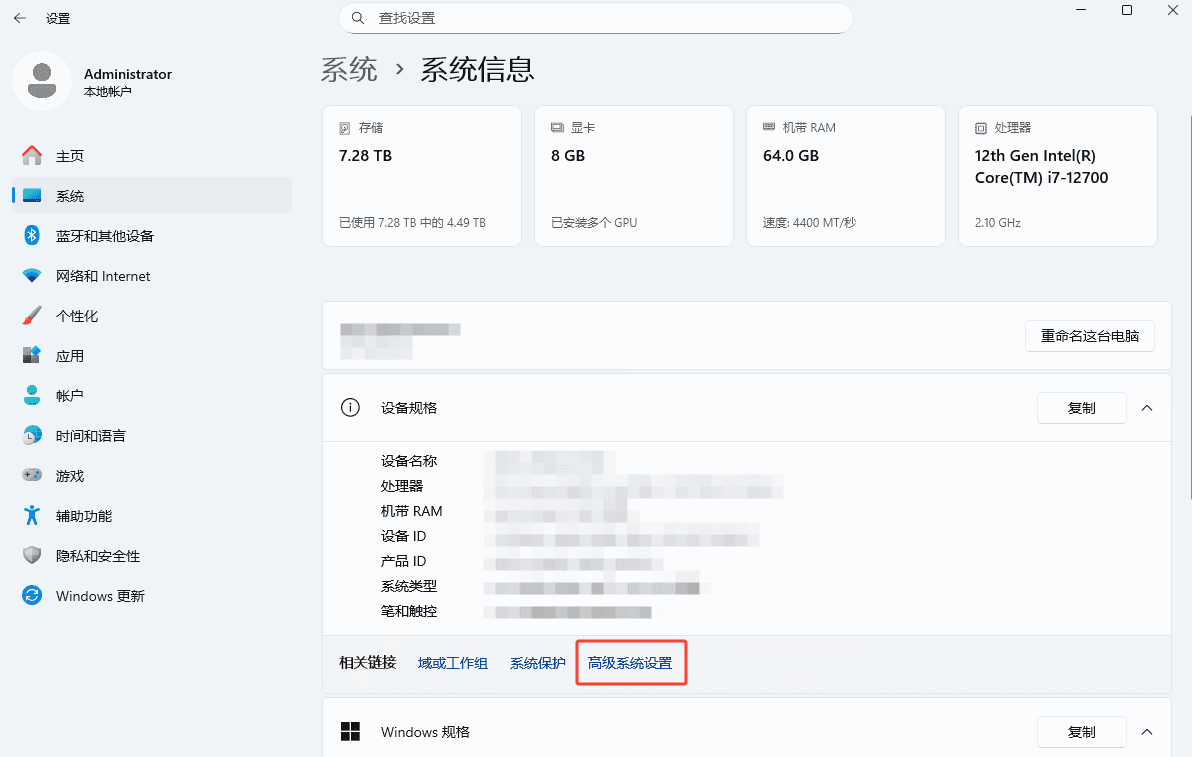Click the 笔和触控 label

pos(409,611)
